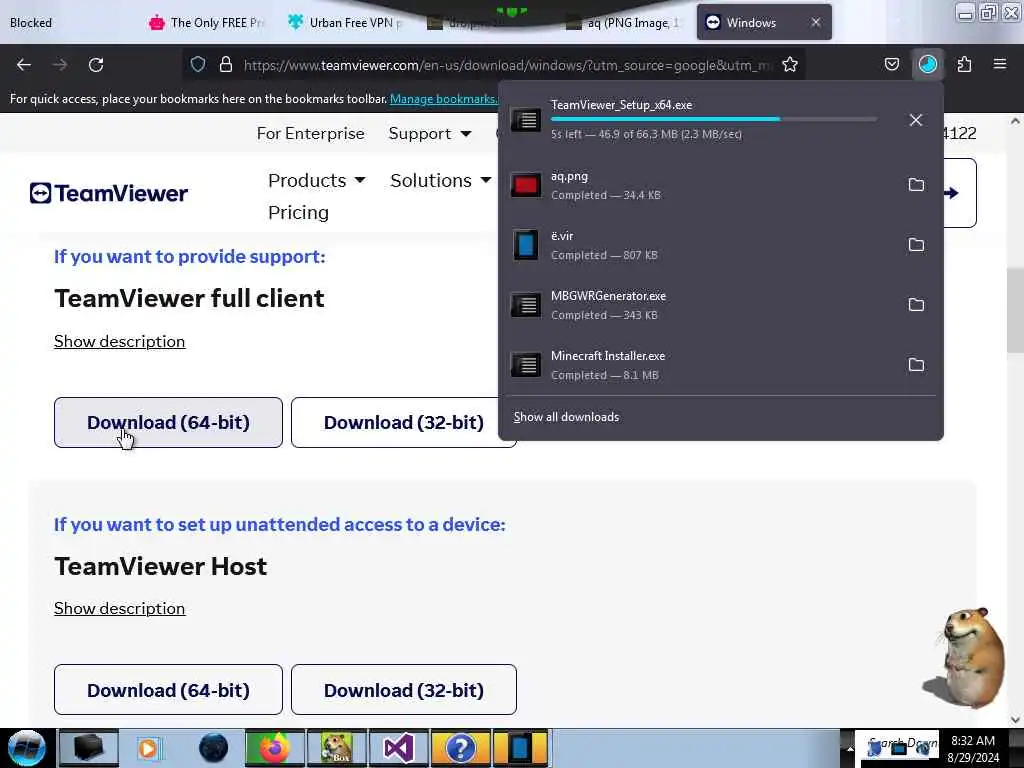Screen dimensions: 1024x768
Task: Open Firefox from the taskbar
Action: (x=275, y=748)
